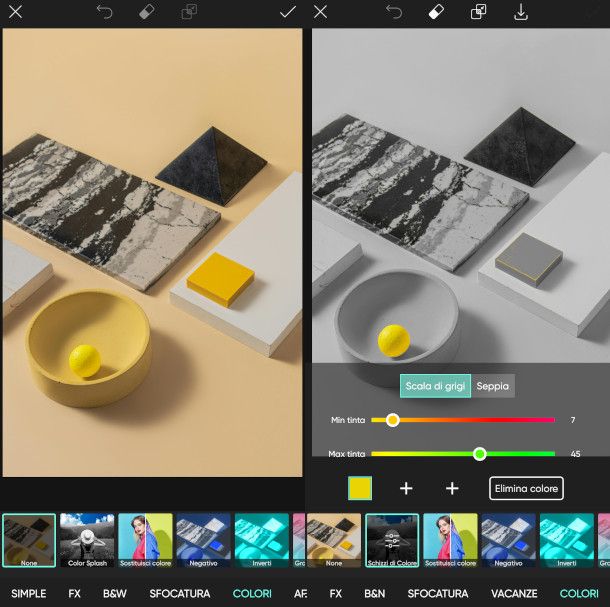Image resolution: width=610 pixels, height=607 pixels.
Task: Add a third color with second plus
Action: pyautogui.click(x=452, y=488)
